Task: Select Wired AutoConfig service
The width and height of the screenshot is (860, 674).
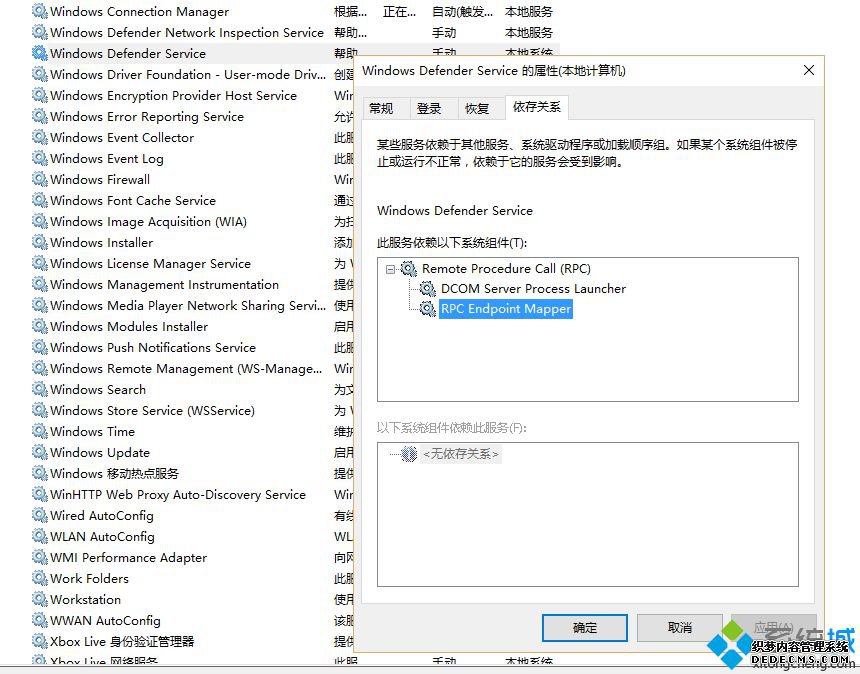Action: pyautogui.click(x=101, y=516)
